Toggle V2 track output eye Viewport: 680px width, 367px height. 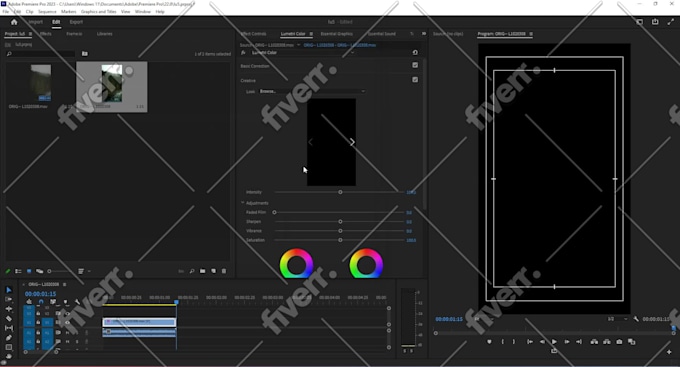tap(67, 313)
